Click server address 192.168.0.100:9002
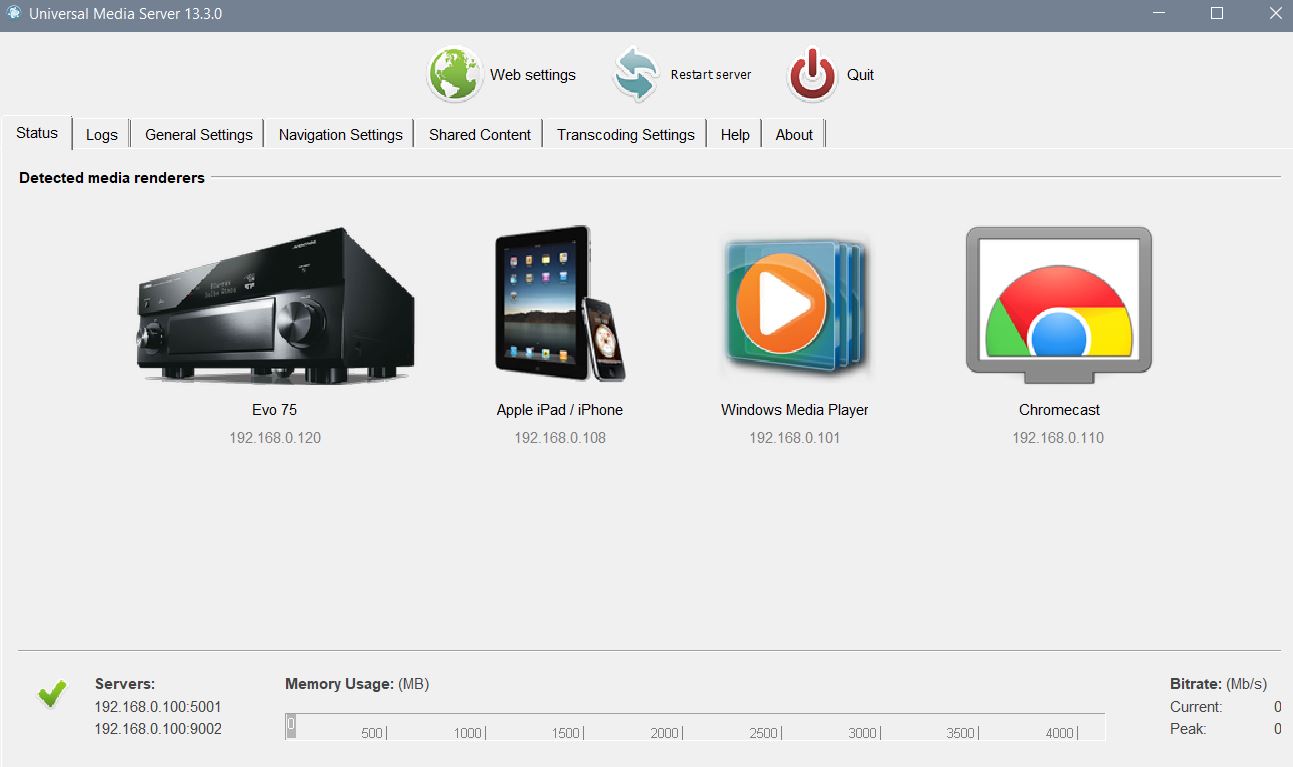The image size is (1293, 767). (x=158, y=729)
